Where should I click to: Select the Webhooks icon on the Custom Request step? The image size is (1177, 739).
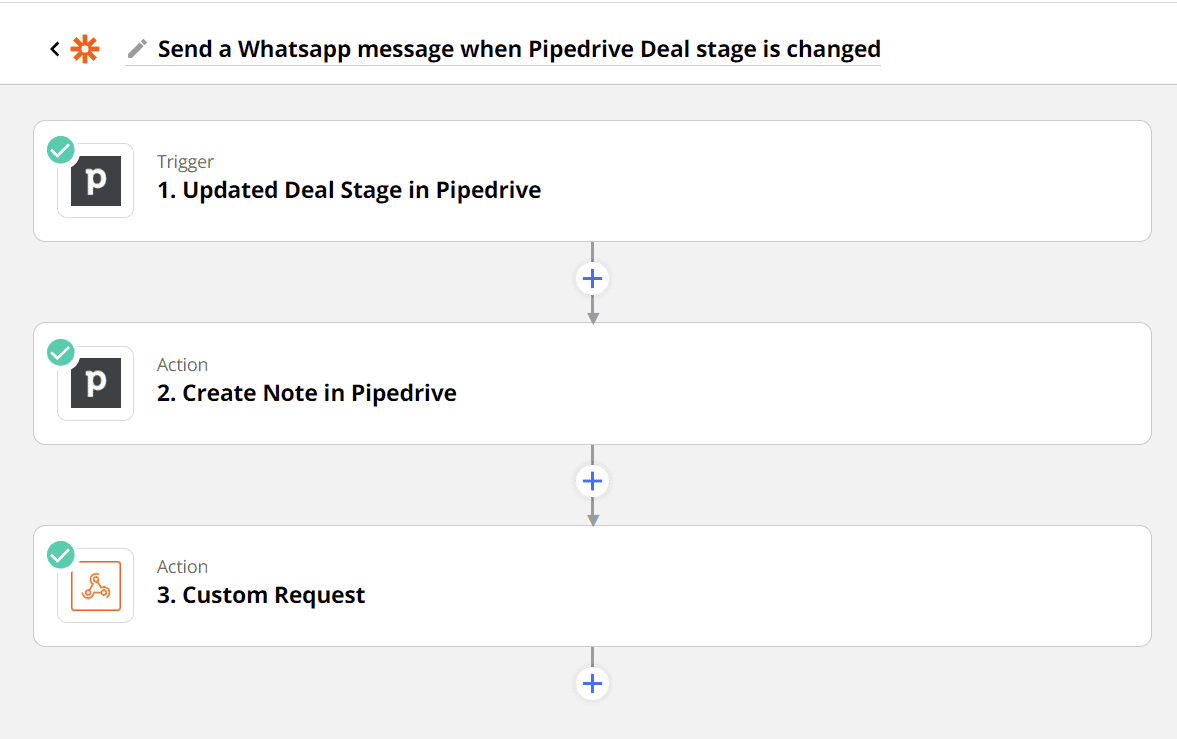coord(95,585)
